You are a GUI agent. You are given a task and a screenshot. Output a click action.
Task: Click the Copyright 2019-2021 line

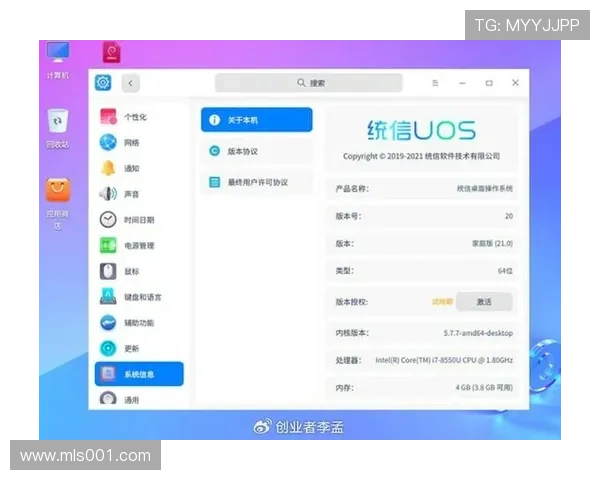click(421, 156)
